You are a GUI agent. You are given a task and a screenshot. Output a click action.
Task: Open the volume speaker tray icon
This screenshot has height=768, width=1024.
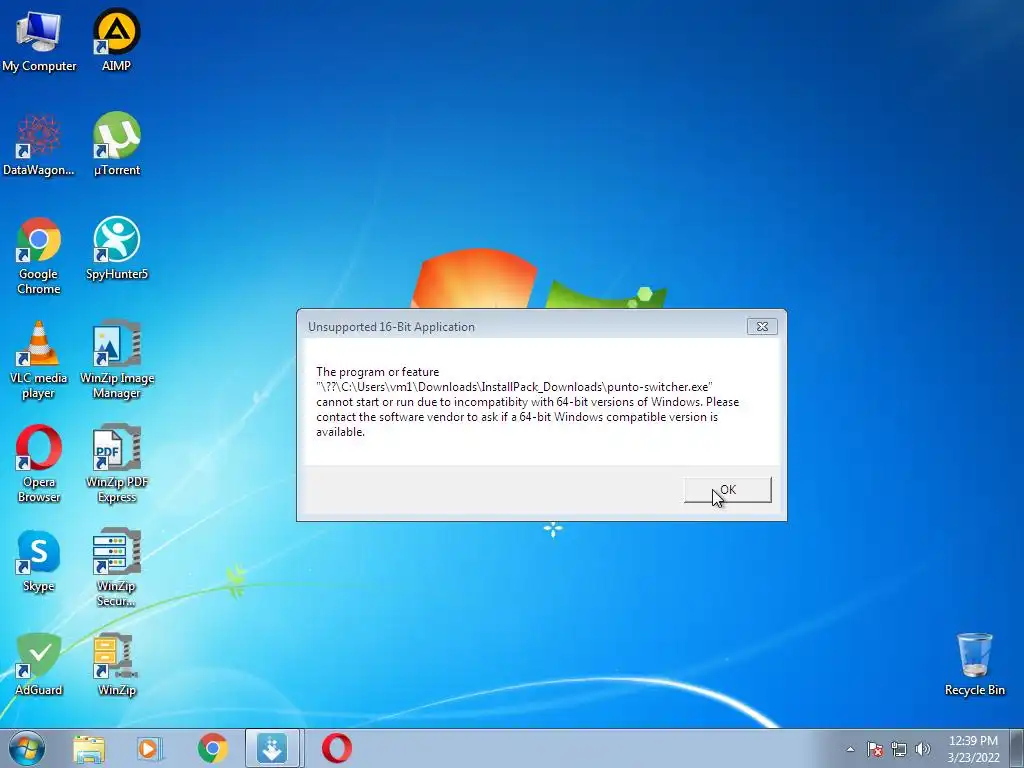point(923,749)
